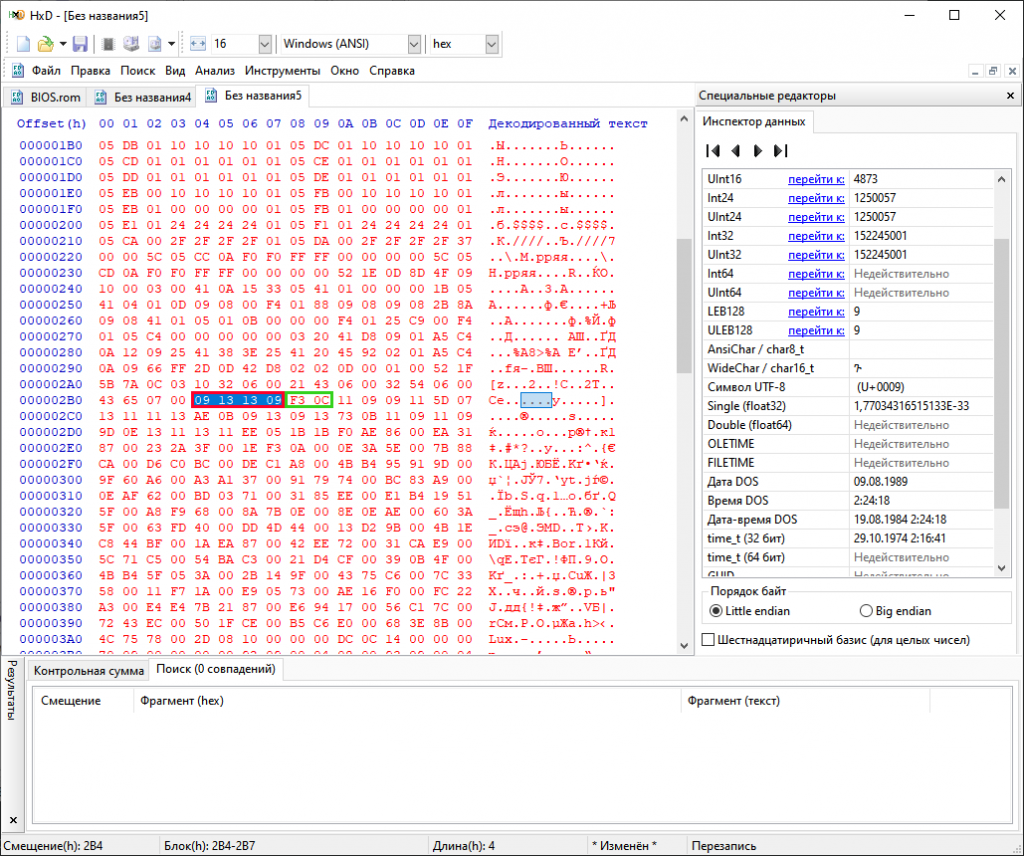The image size is (1024, 856).
Task: Open the Окно menu
Action: point(345,71)
